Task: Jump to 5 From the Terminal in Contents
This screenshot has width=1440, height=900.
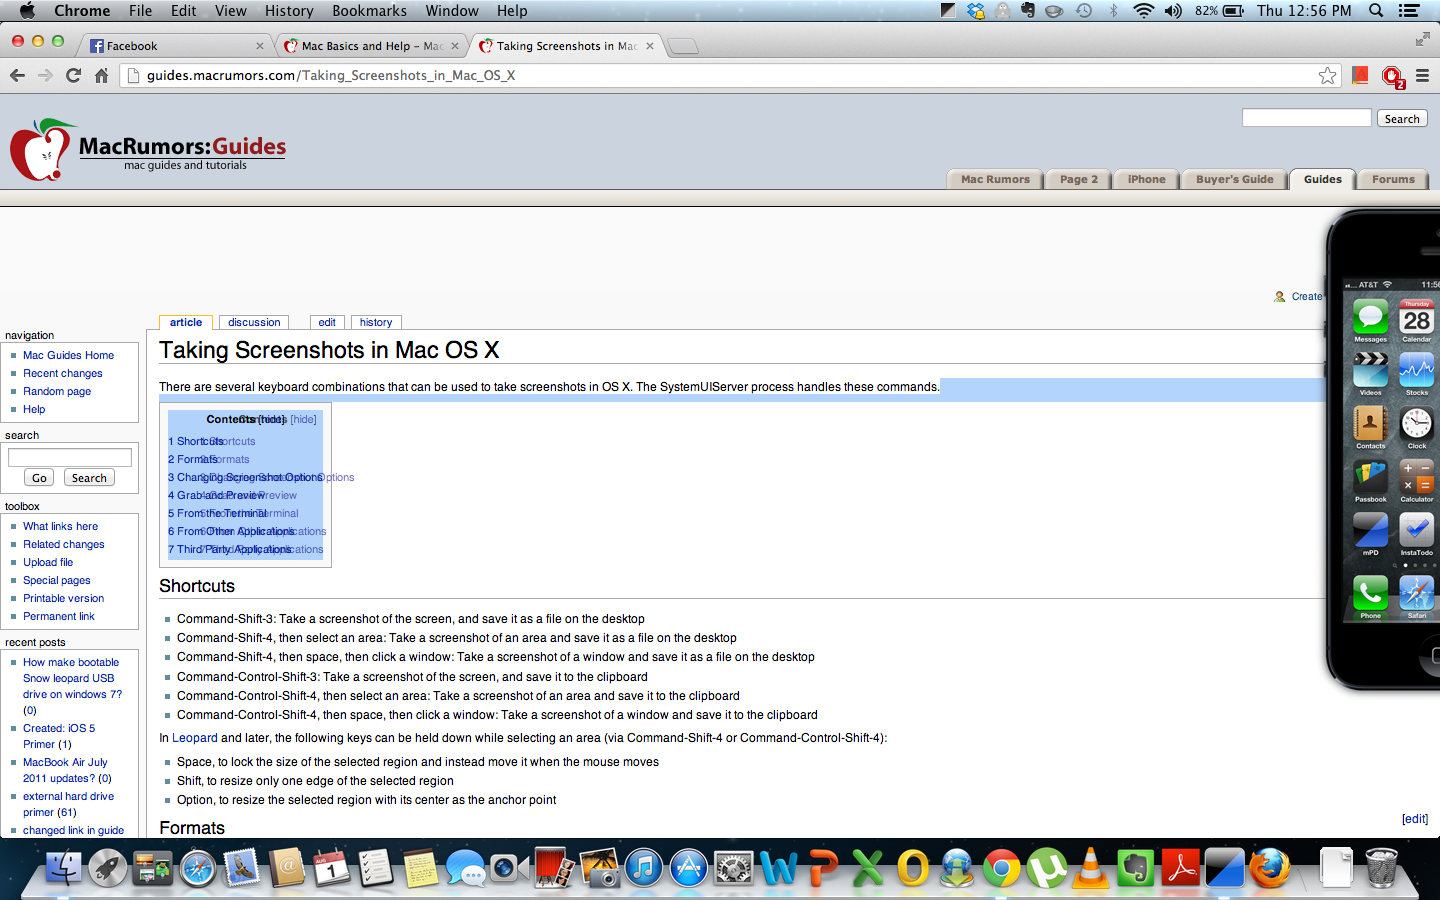Action: click(217, 513)
